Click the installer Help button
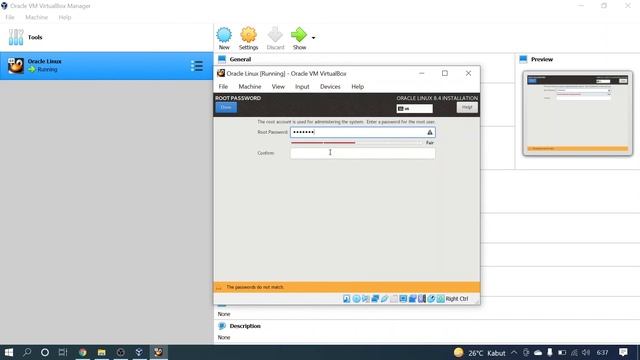This screenshot has width=640, height=360. click(x=467, y=107)
